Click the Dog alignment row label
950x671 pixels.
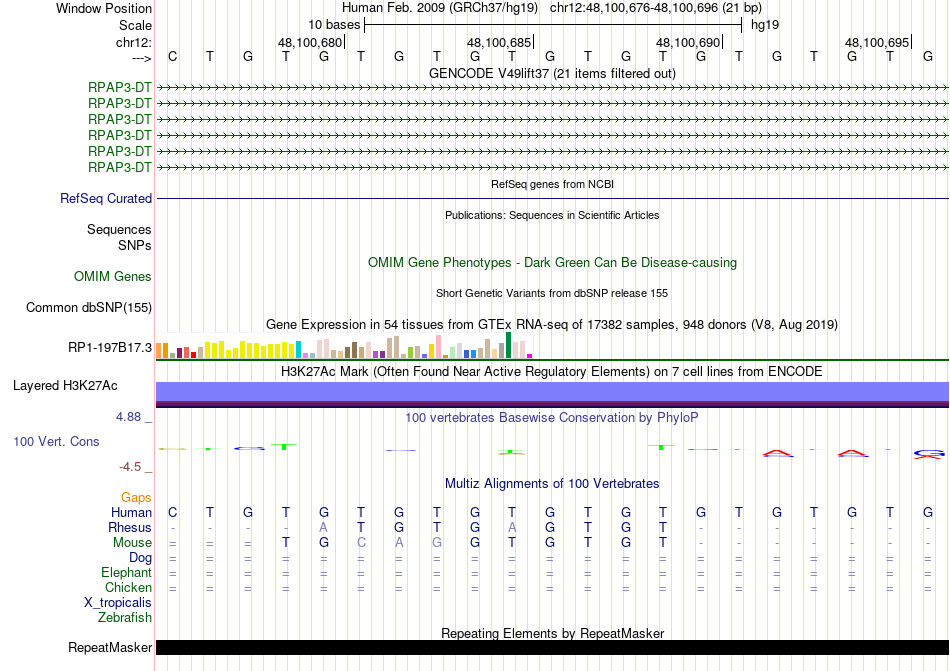[x=140, y=558]
